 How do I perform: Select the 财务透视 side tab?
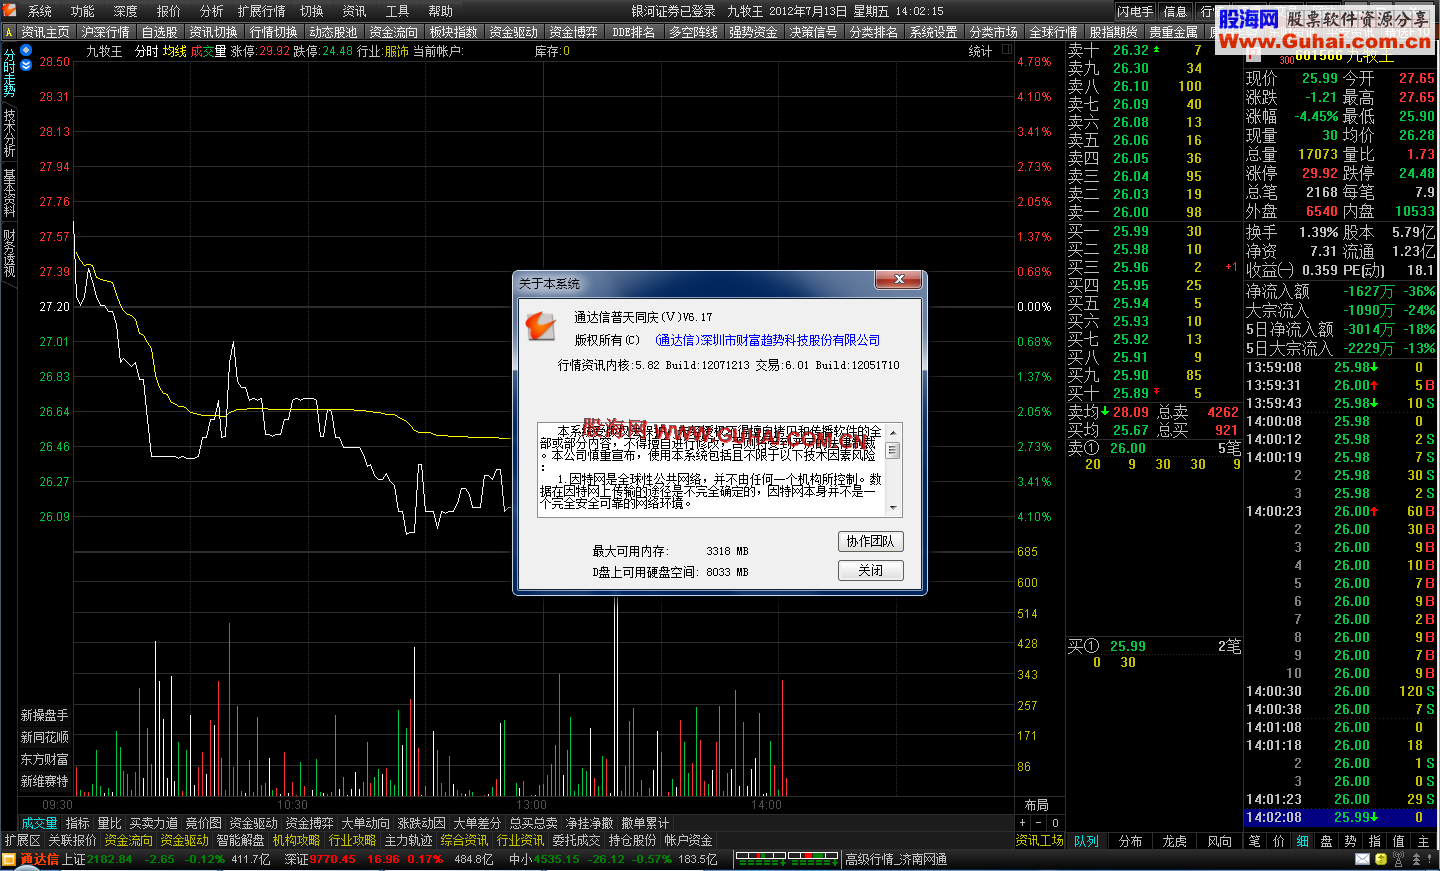(x=9, y=253)
